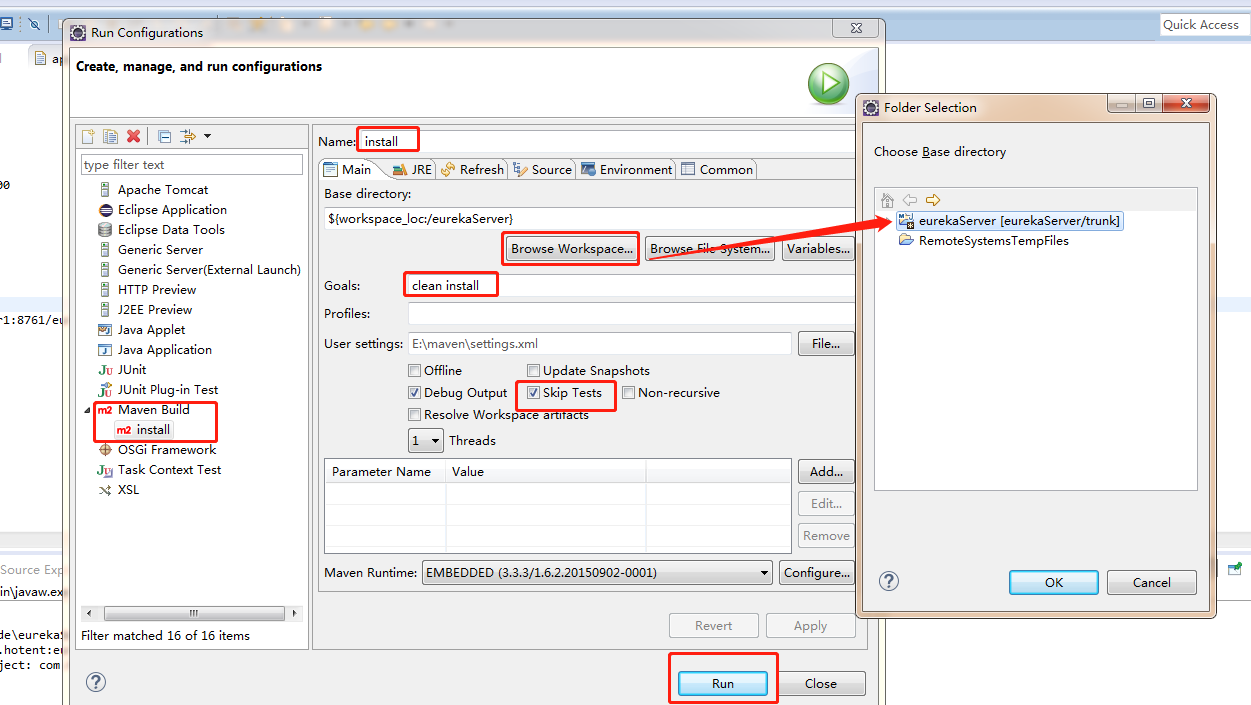1251x705 pixels.
Task: Click the help icon in Run Configurations
Action: point(95,682)
